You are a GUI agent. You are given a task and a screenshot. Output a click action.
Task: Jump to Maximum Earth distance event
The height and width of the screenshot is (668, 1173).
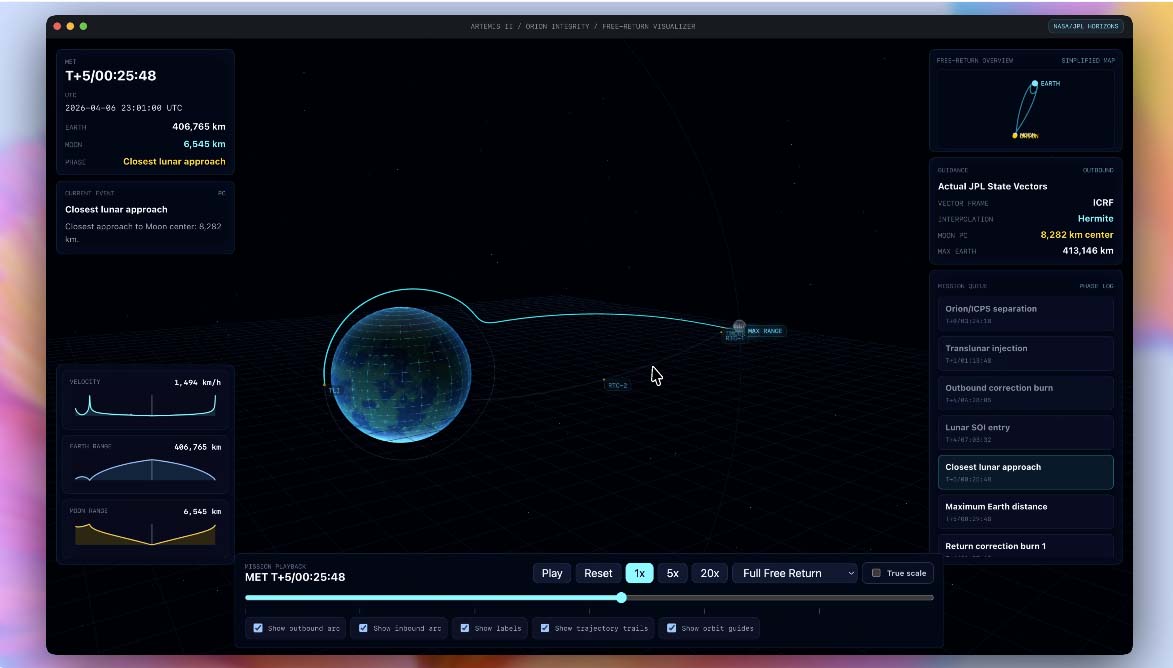click(1026, 512)
